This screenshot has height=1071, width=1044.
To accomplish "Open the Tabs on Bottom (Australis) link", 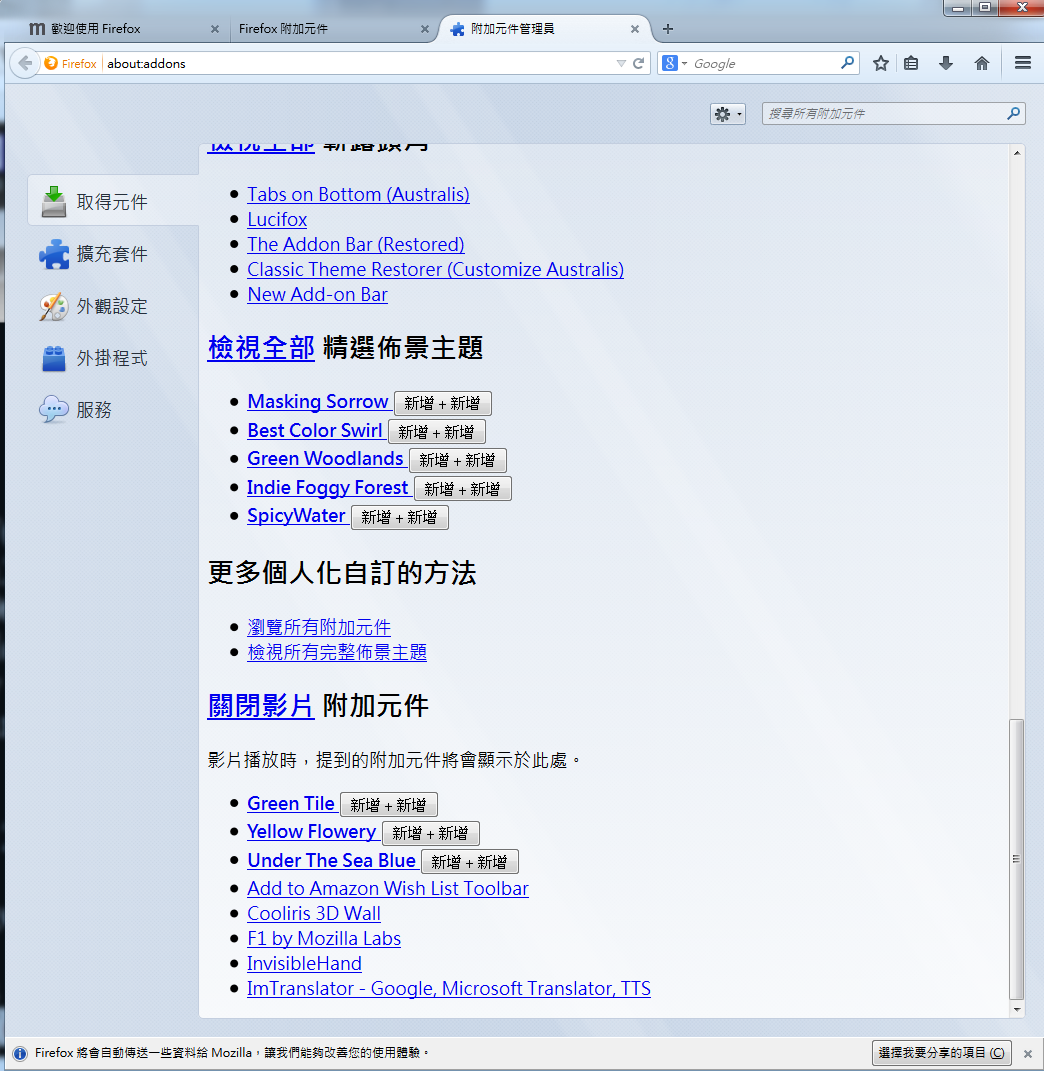I will [x=358, y=195].
